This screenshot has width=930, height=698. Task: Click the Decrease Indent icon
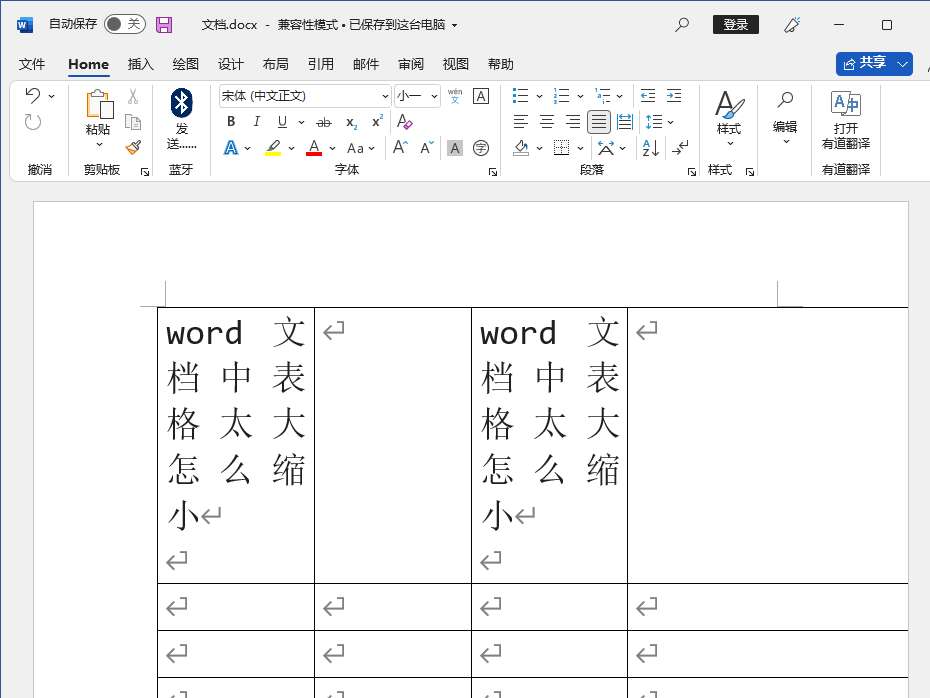pyautogui.click(x=648, y=95)
